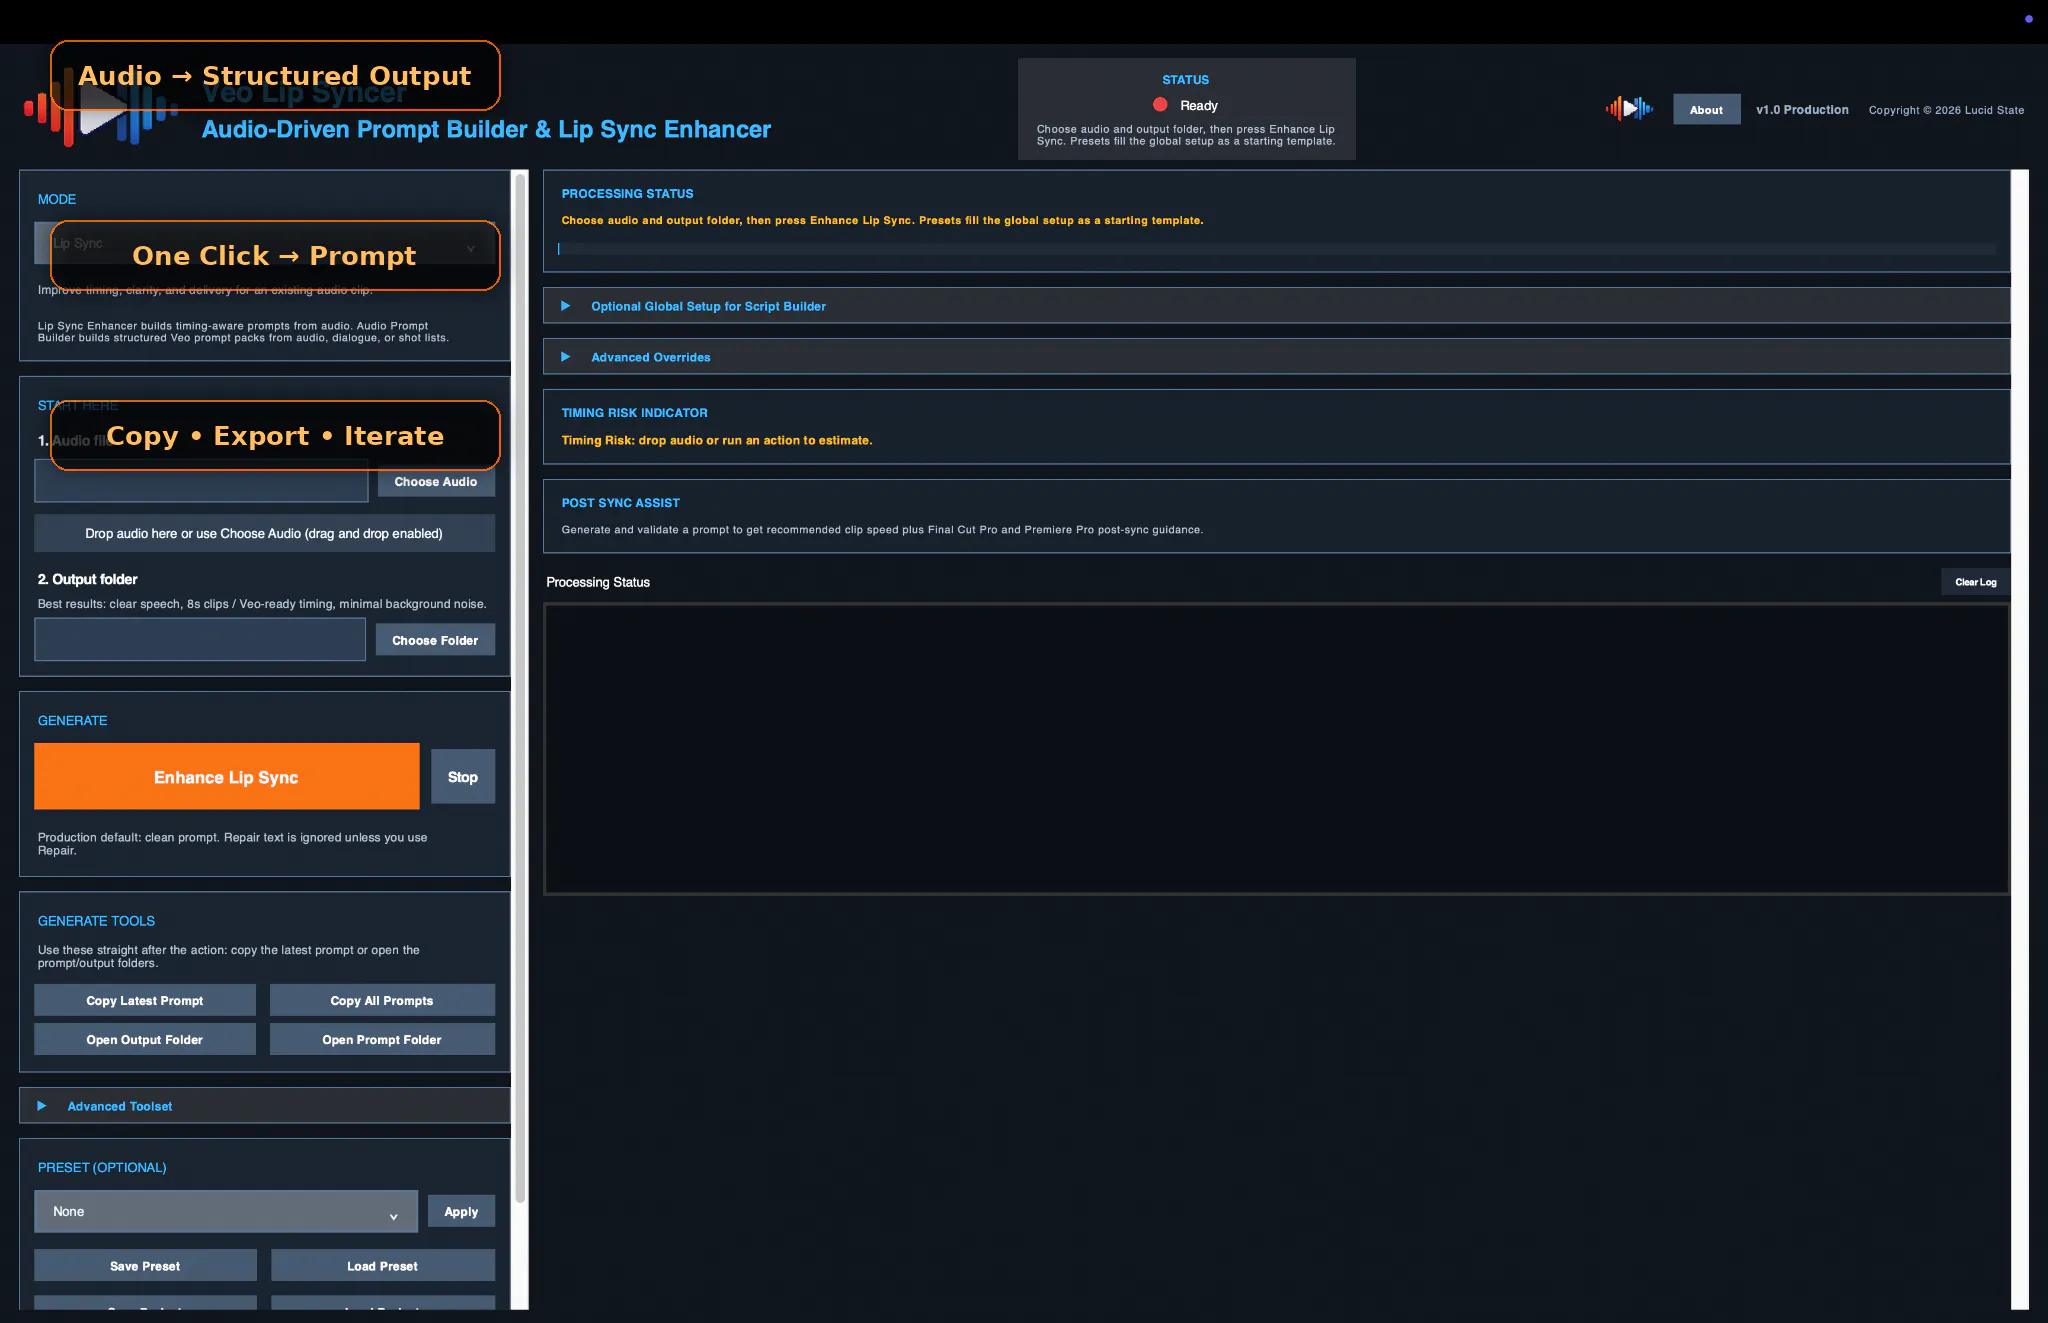Image resolution: width=2048 pixels, height=1323 pixels.
Task: Click the Audio-Driven Prompt Builder title text
Action: point(486,129)
